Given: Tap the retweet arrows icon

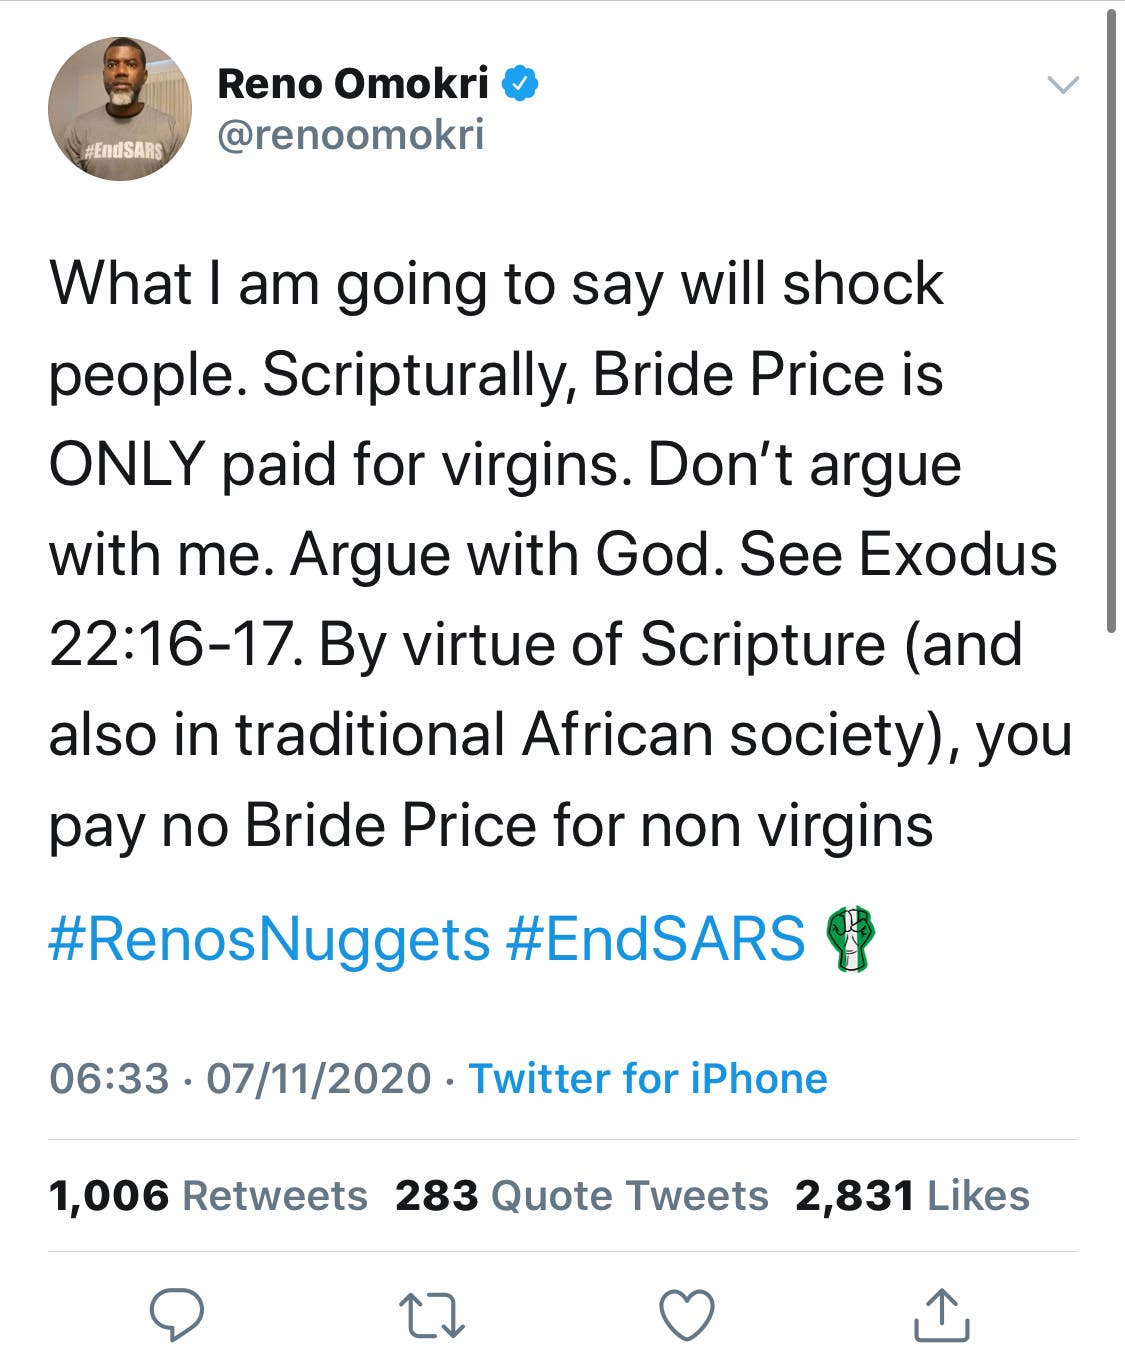Looking at the screenshot, I should (431, 1315).
